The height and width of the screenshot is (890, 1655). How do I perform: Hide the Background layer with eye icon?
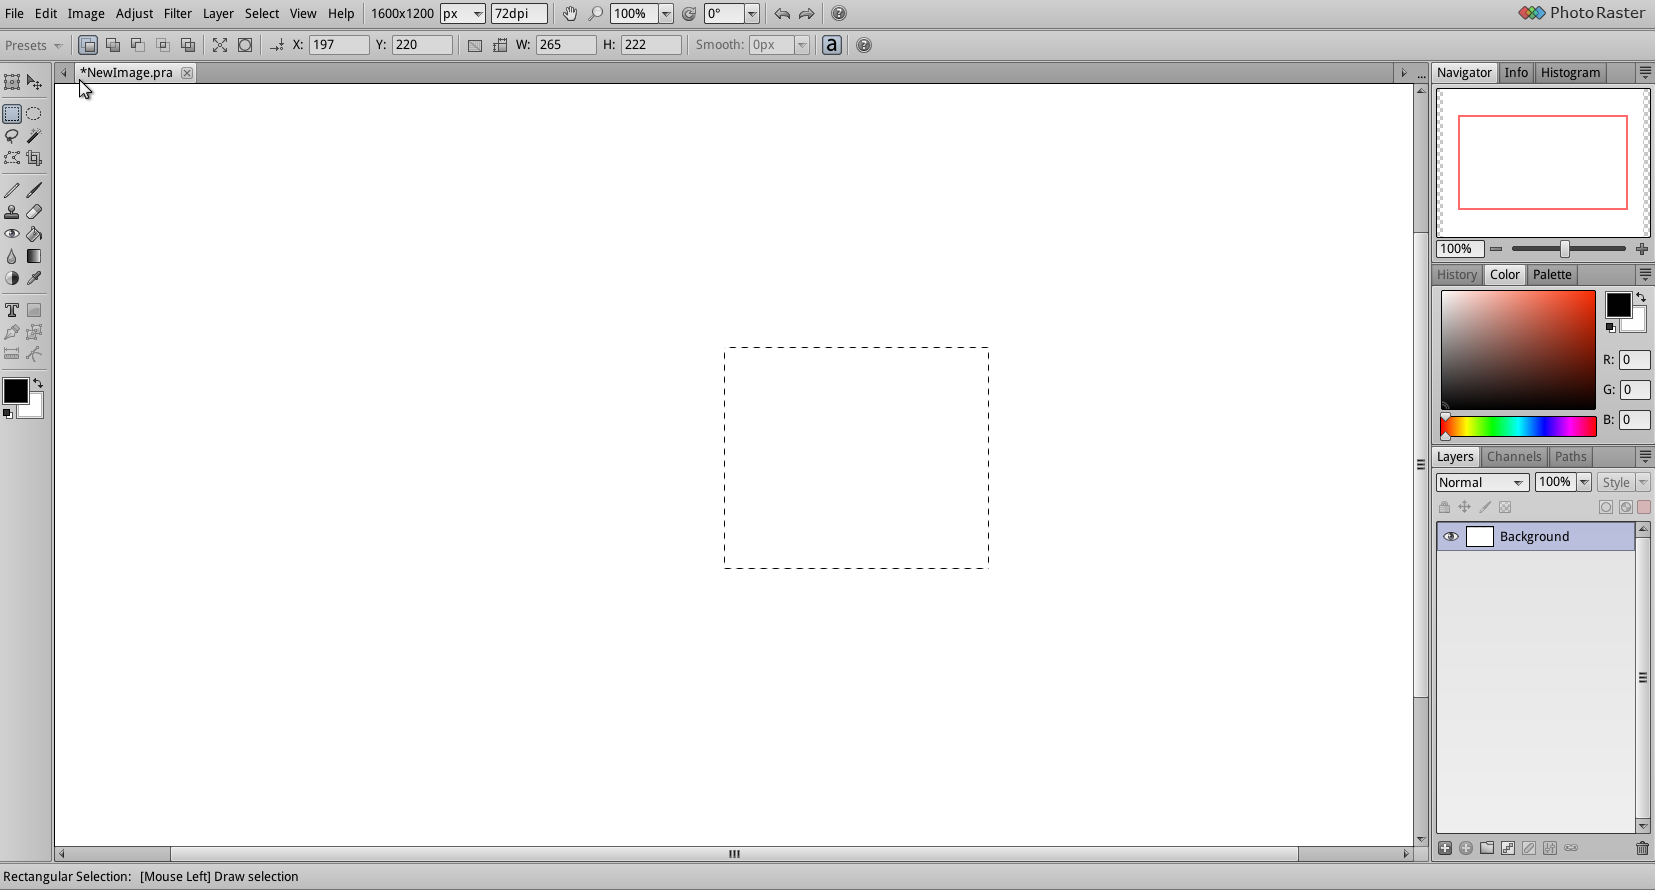tap(1450, 537)
